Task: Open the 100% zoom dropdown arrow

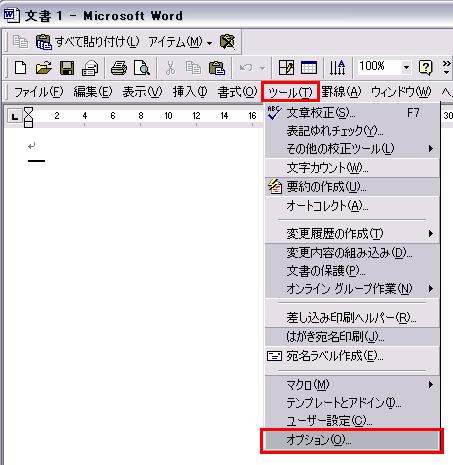Action: point(406,67)
